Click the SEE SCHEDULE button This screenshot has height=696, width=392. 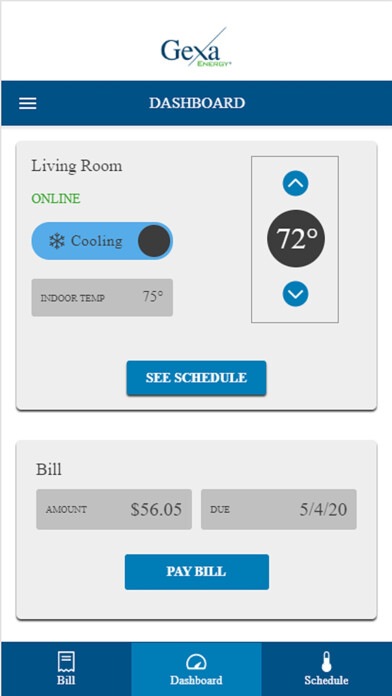click(x=196, y=378)
